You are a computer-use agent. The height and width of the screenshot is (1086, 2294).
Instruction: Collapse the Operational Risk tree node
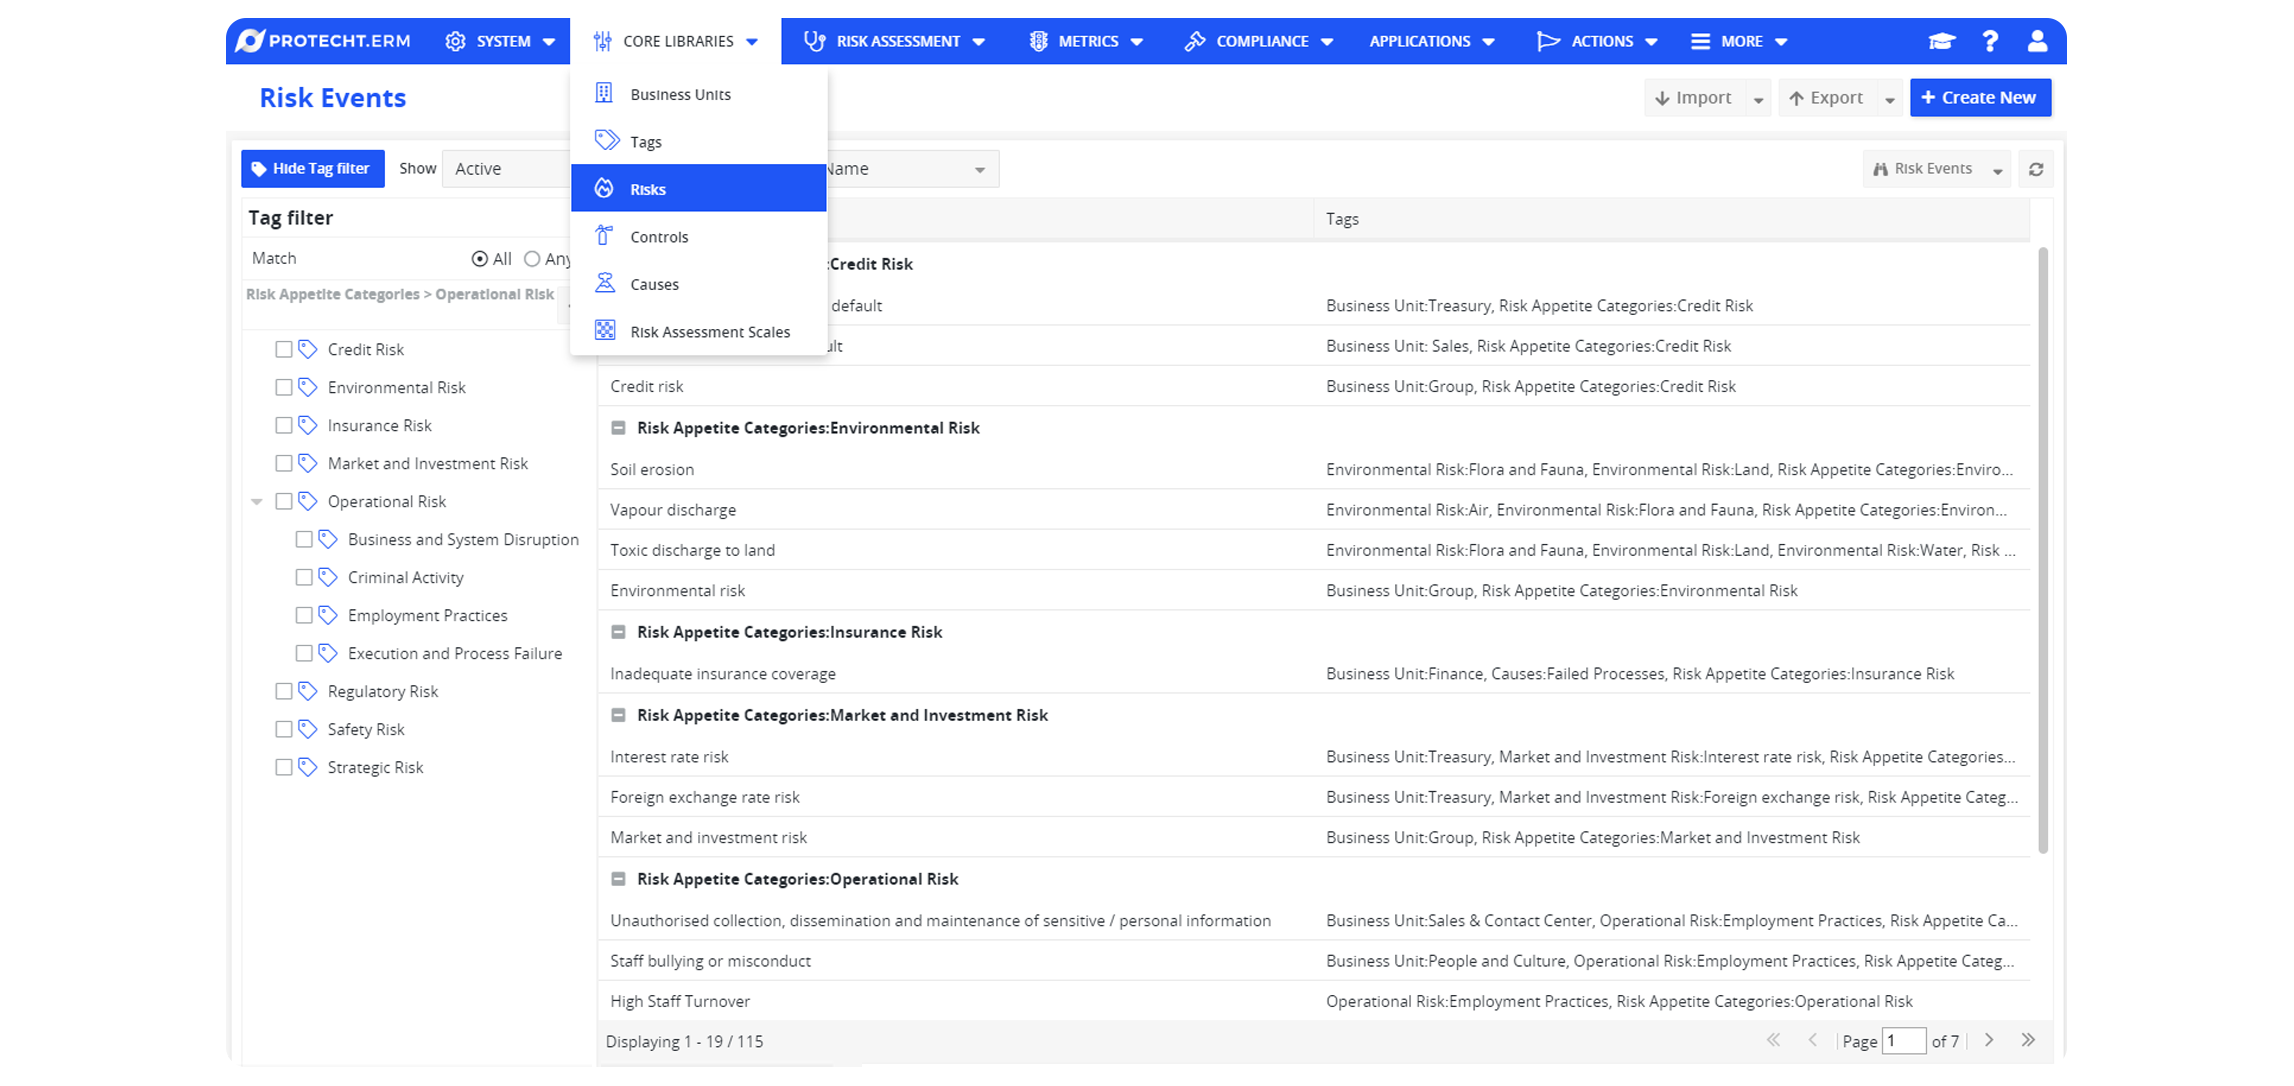(x=257, y=502)
